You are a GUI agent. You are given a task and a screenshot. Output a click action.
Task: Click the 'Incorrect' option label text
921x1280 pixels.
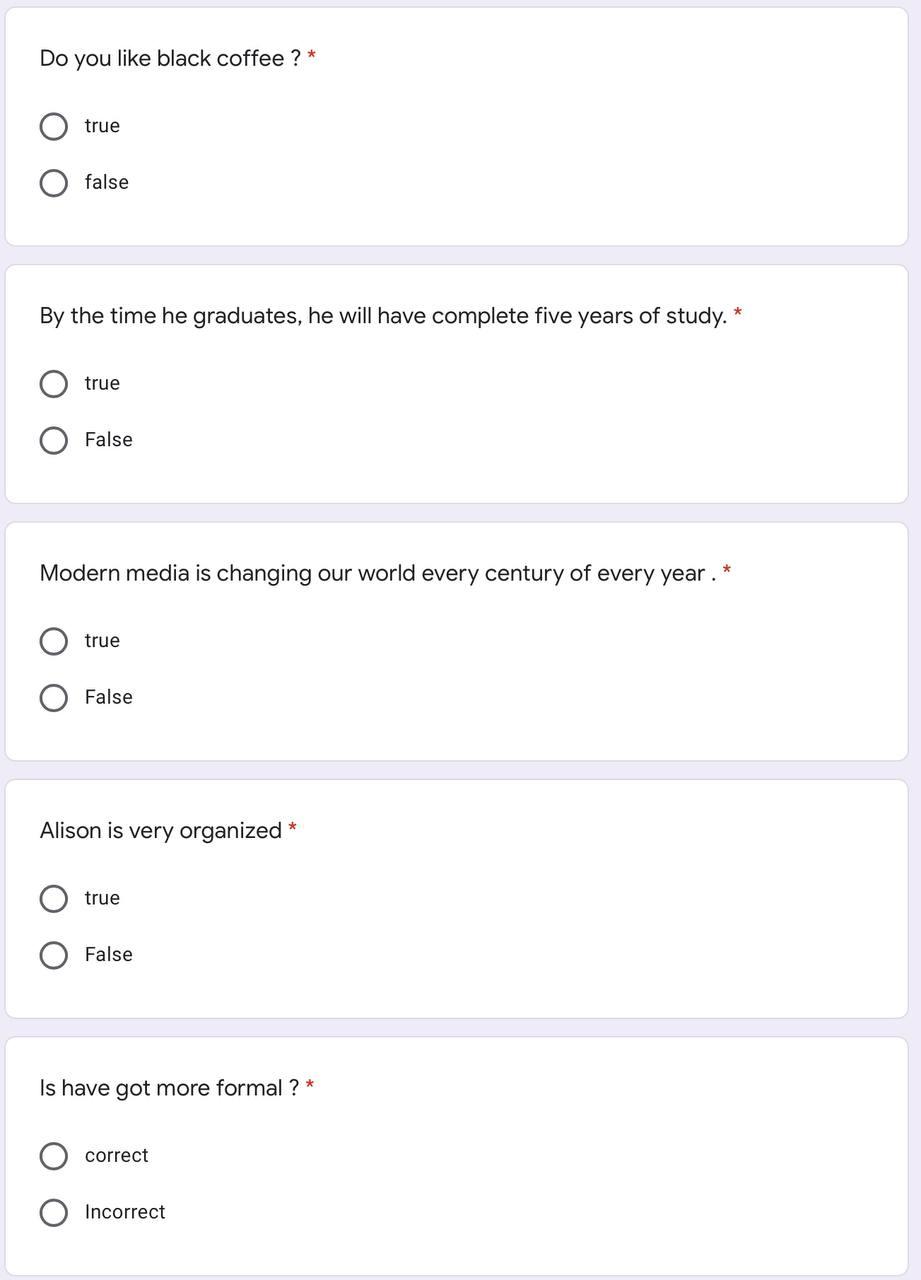125,1212
